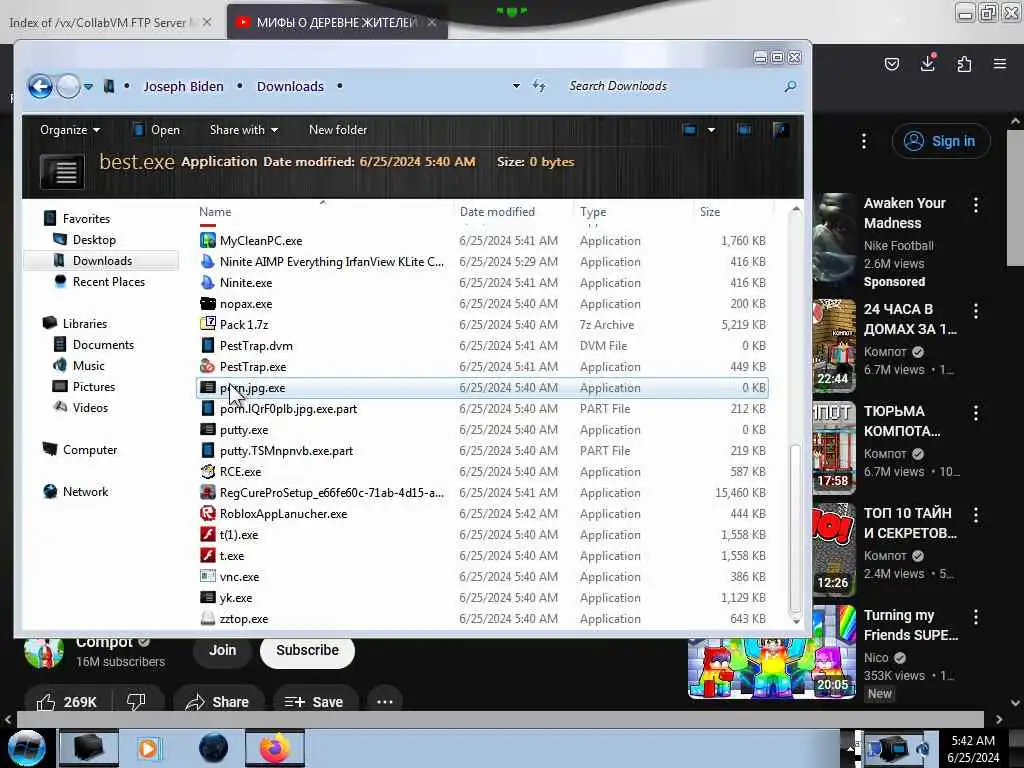Click the Share button under video
The width and height of the screenshot is (1024, 768).
click(x=217, y=702)
